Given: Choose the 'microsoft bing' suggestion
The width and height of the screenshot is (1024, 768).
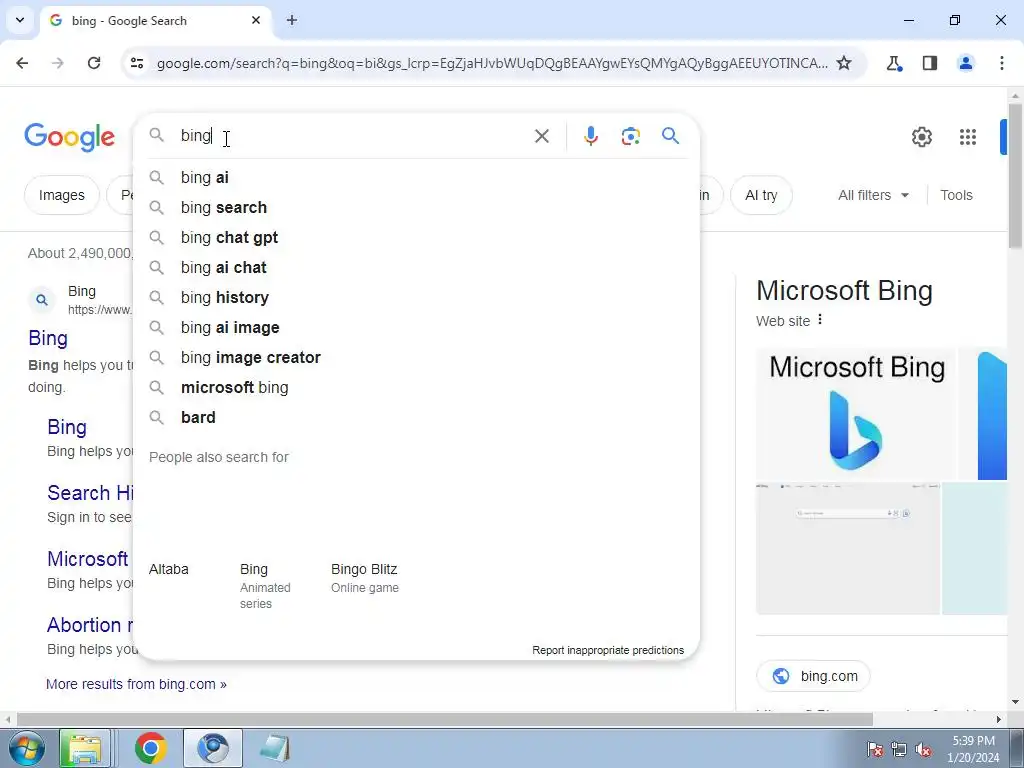Looking at the screenshot, I should 416,387.
